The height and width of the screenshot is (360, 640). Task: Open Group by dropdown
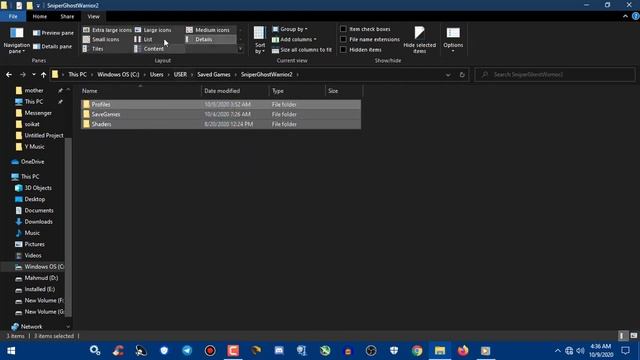[290, 29]
